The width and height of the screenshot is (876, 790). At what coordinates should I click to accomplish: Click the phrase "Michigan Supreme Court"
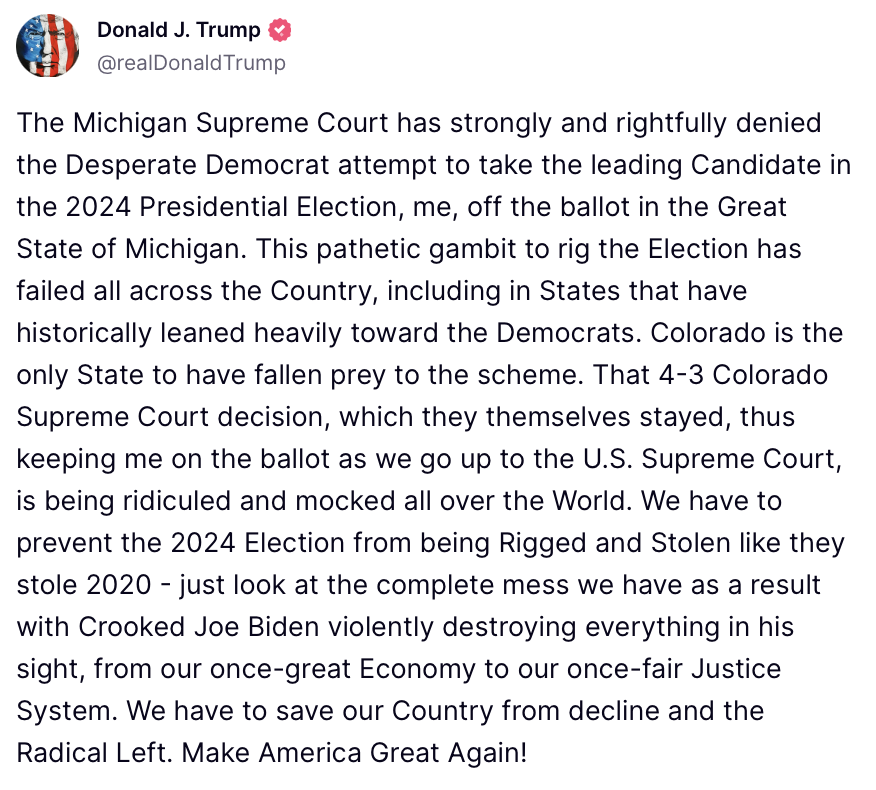230,123
